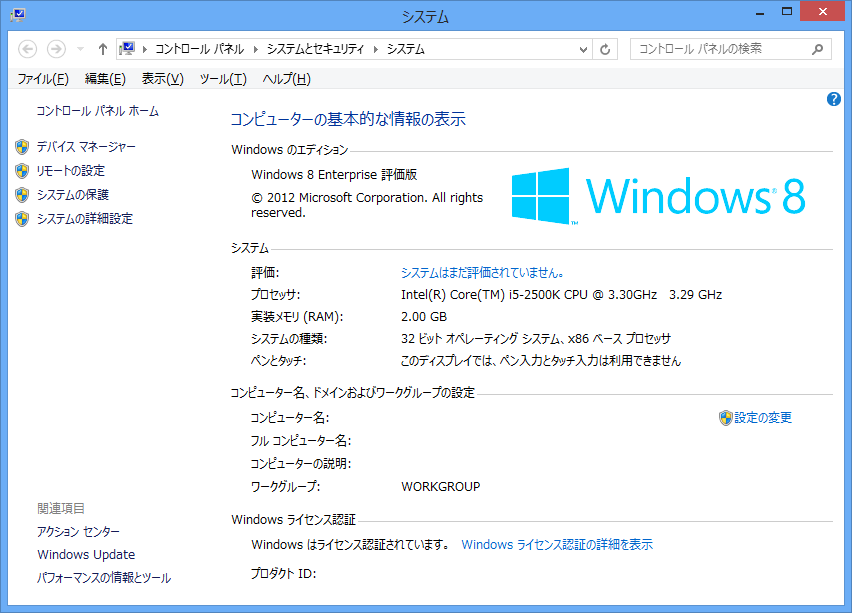This screenshot has height=613, width=852.
Task: Click the 2.00 GB RAM value
Action: (x=424, y=317)
